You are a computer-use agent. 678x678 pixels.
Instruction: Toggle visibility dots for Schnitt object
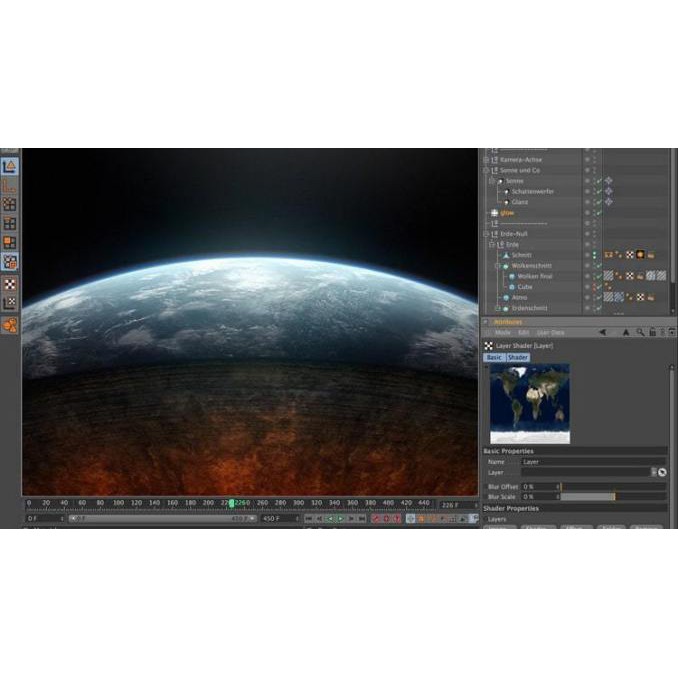click(x=592, y=255)
